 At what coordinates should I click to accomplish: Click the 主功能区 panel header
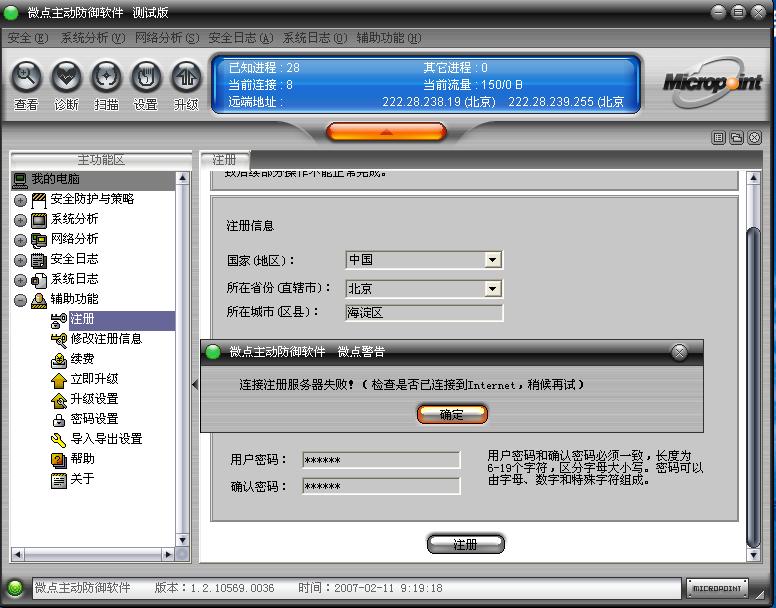101,160
